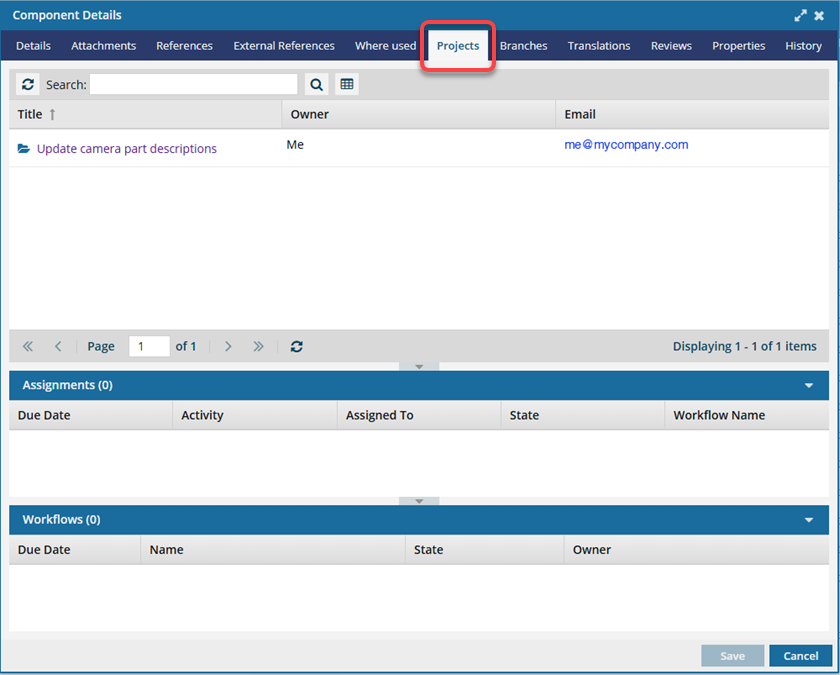Refresh the list from the paging toolbar

297,347
